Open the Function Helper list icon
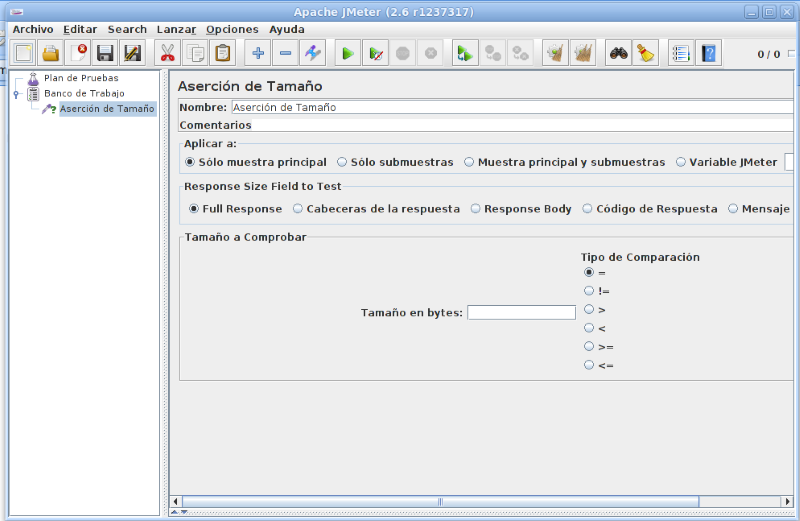Viewport: 800px width, 521px height. (x=681, y=53)
